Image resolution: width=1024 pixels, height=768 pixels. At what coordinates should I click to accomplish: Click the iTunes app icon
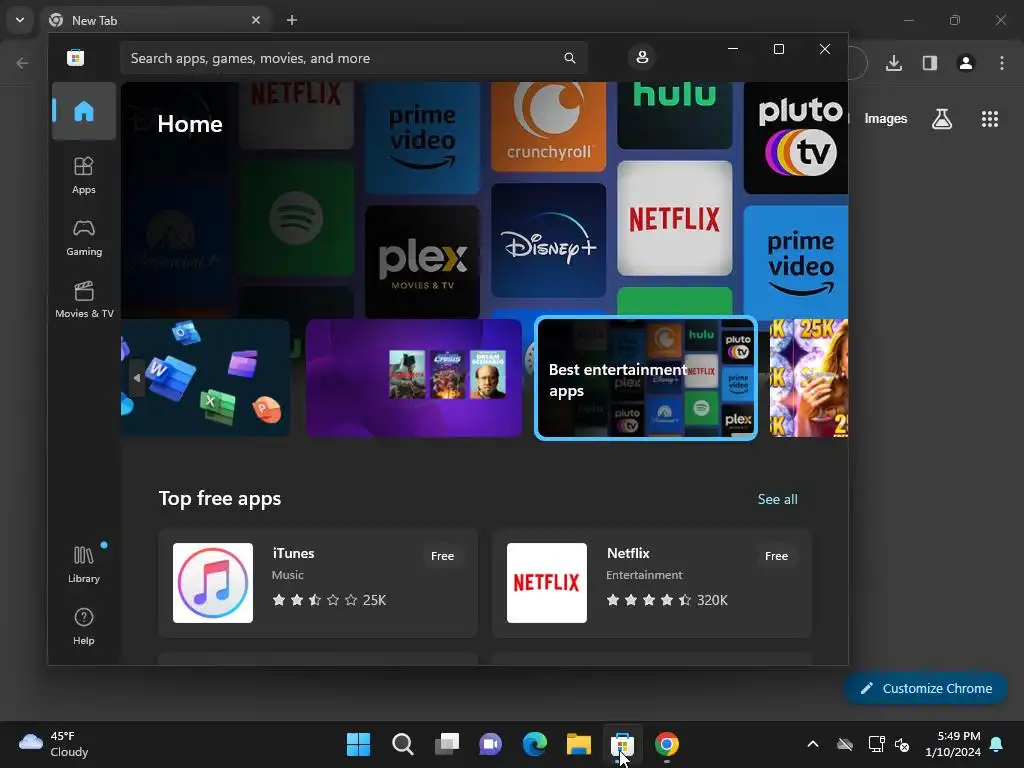tap(213, 583)
